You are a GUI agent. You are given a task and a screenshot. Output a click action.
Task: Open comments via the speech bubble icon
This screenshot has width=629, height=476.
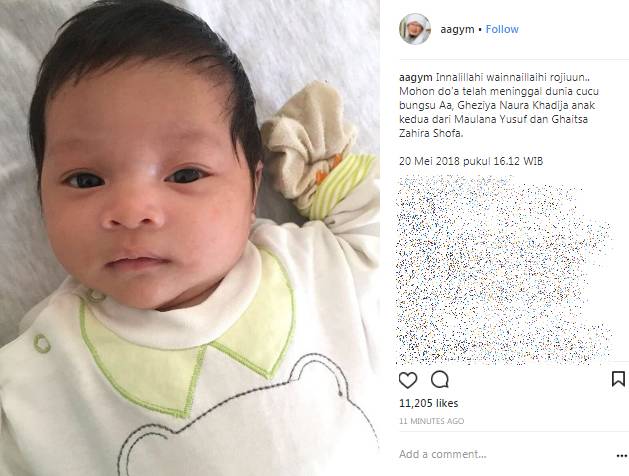pos(440,379)
